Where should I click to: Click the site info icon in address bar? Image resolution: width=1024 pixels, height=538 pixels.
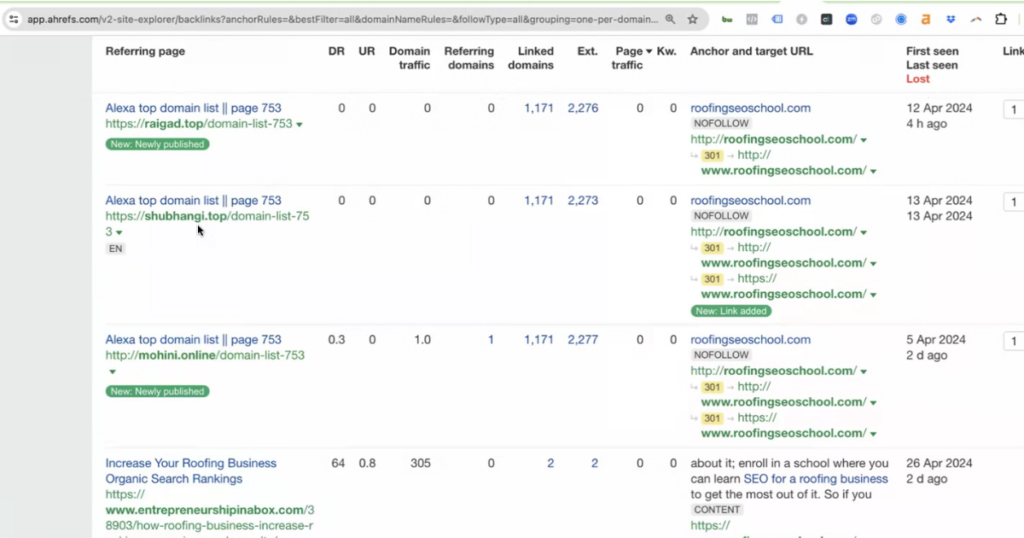pos(14,20)
